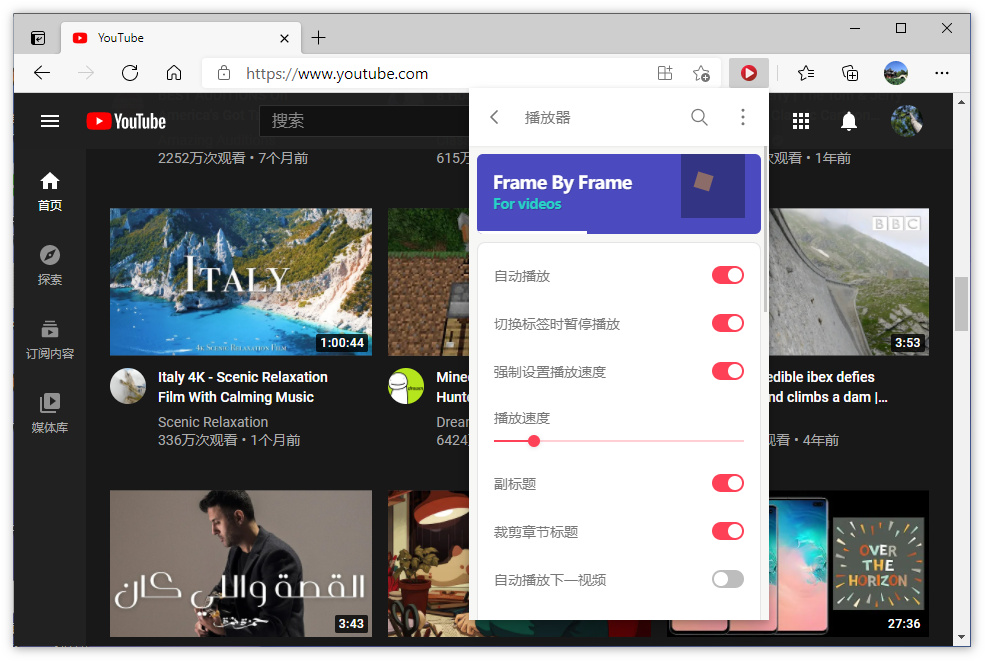Open the three-dot menu in the popup
The width and height of the screenshot is (985, 661).
(743, 117)
